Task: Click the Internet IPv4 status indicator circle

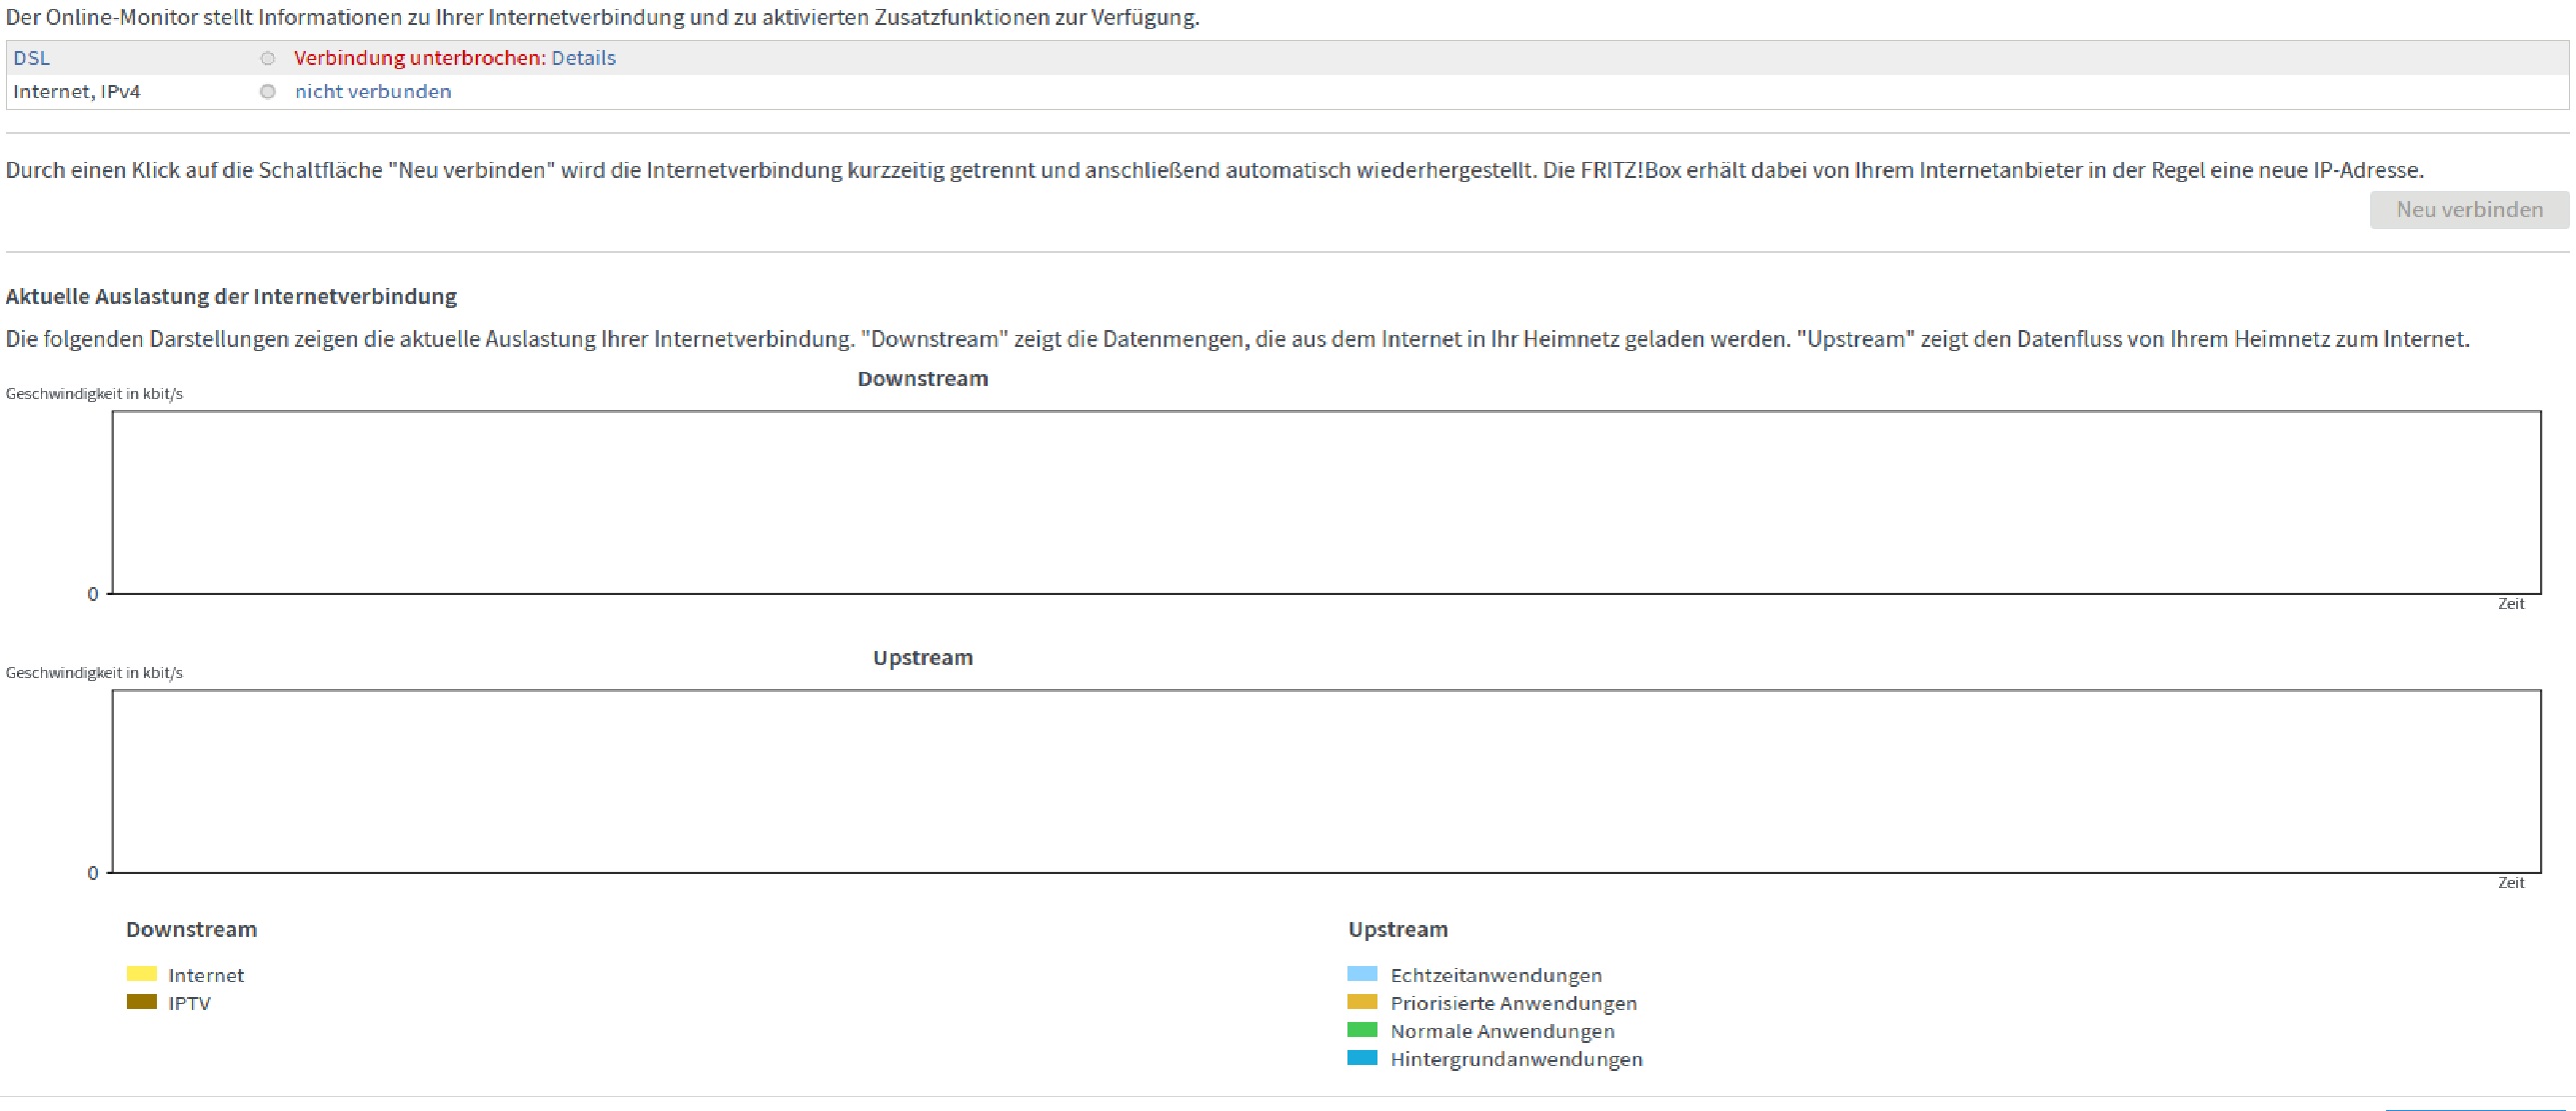Action: click(x=267, y=92)
